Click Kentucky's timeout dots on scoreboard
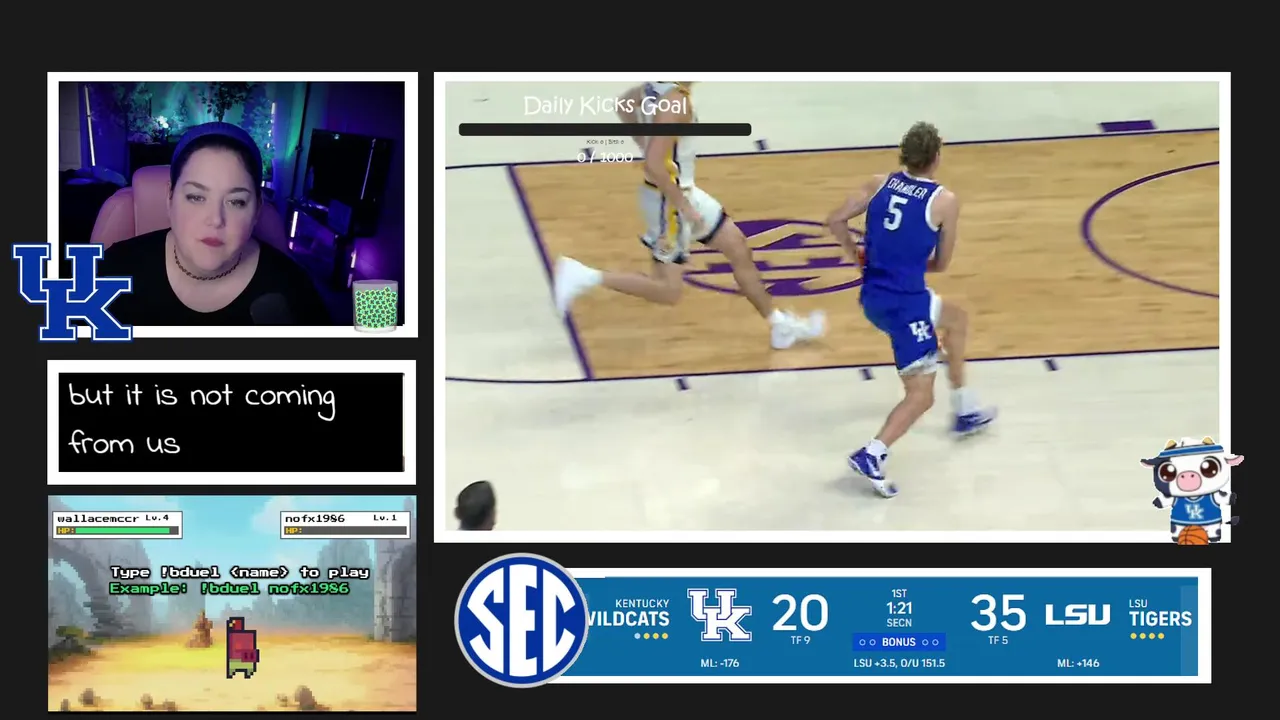This screenshot has height=720, width=1280. (x=651, y=636)
